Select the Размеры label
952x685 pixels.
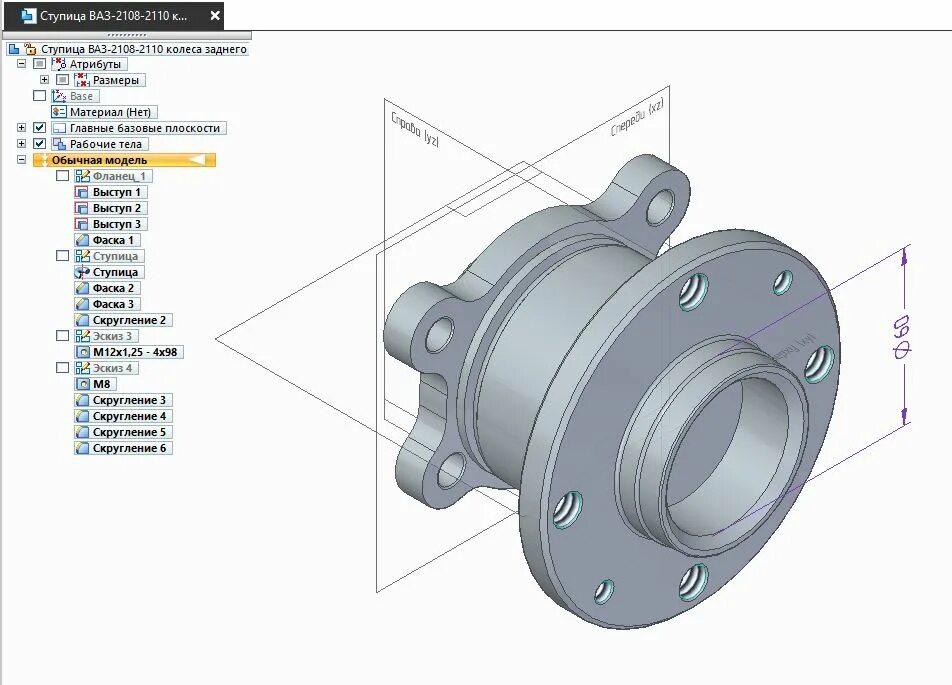point(115,80)
